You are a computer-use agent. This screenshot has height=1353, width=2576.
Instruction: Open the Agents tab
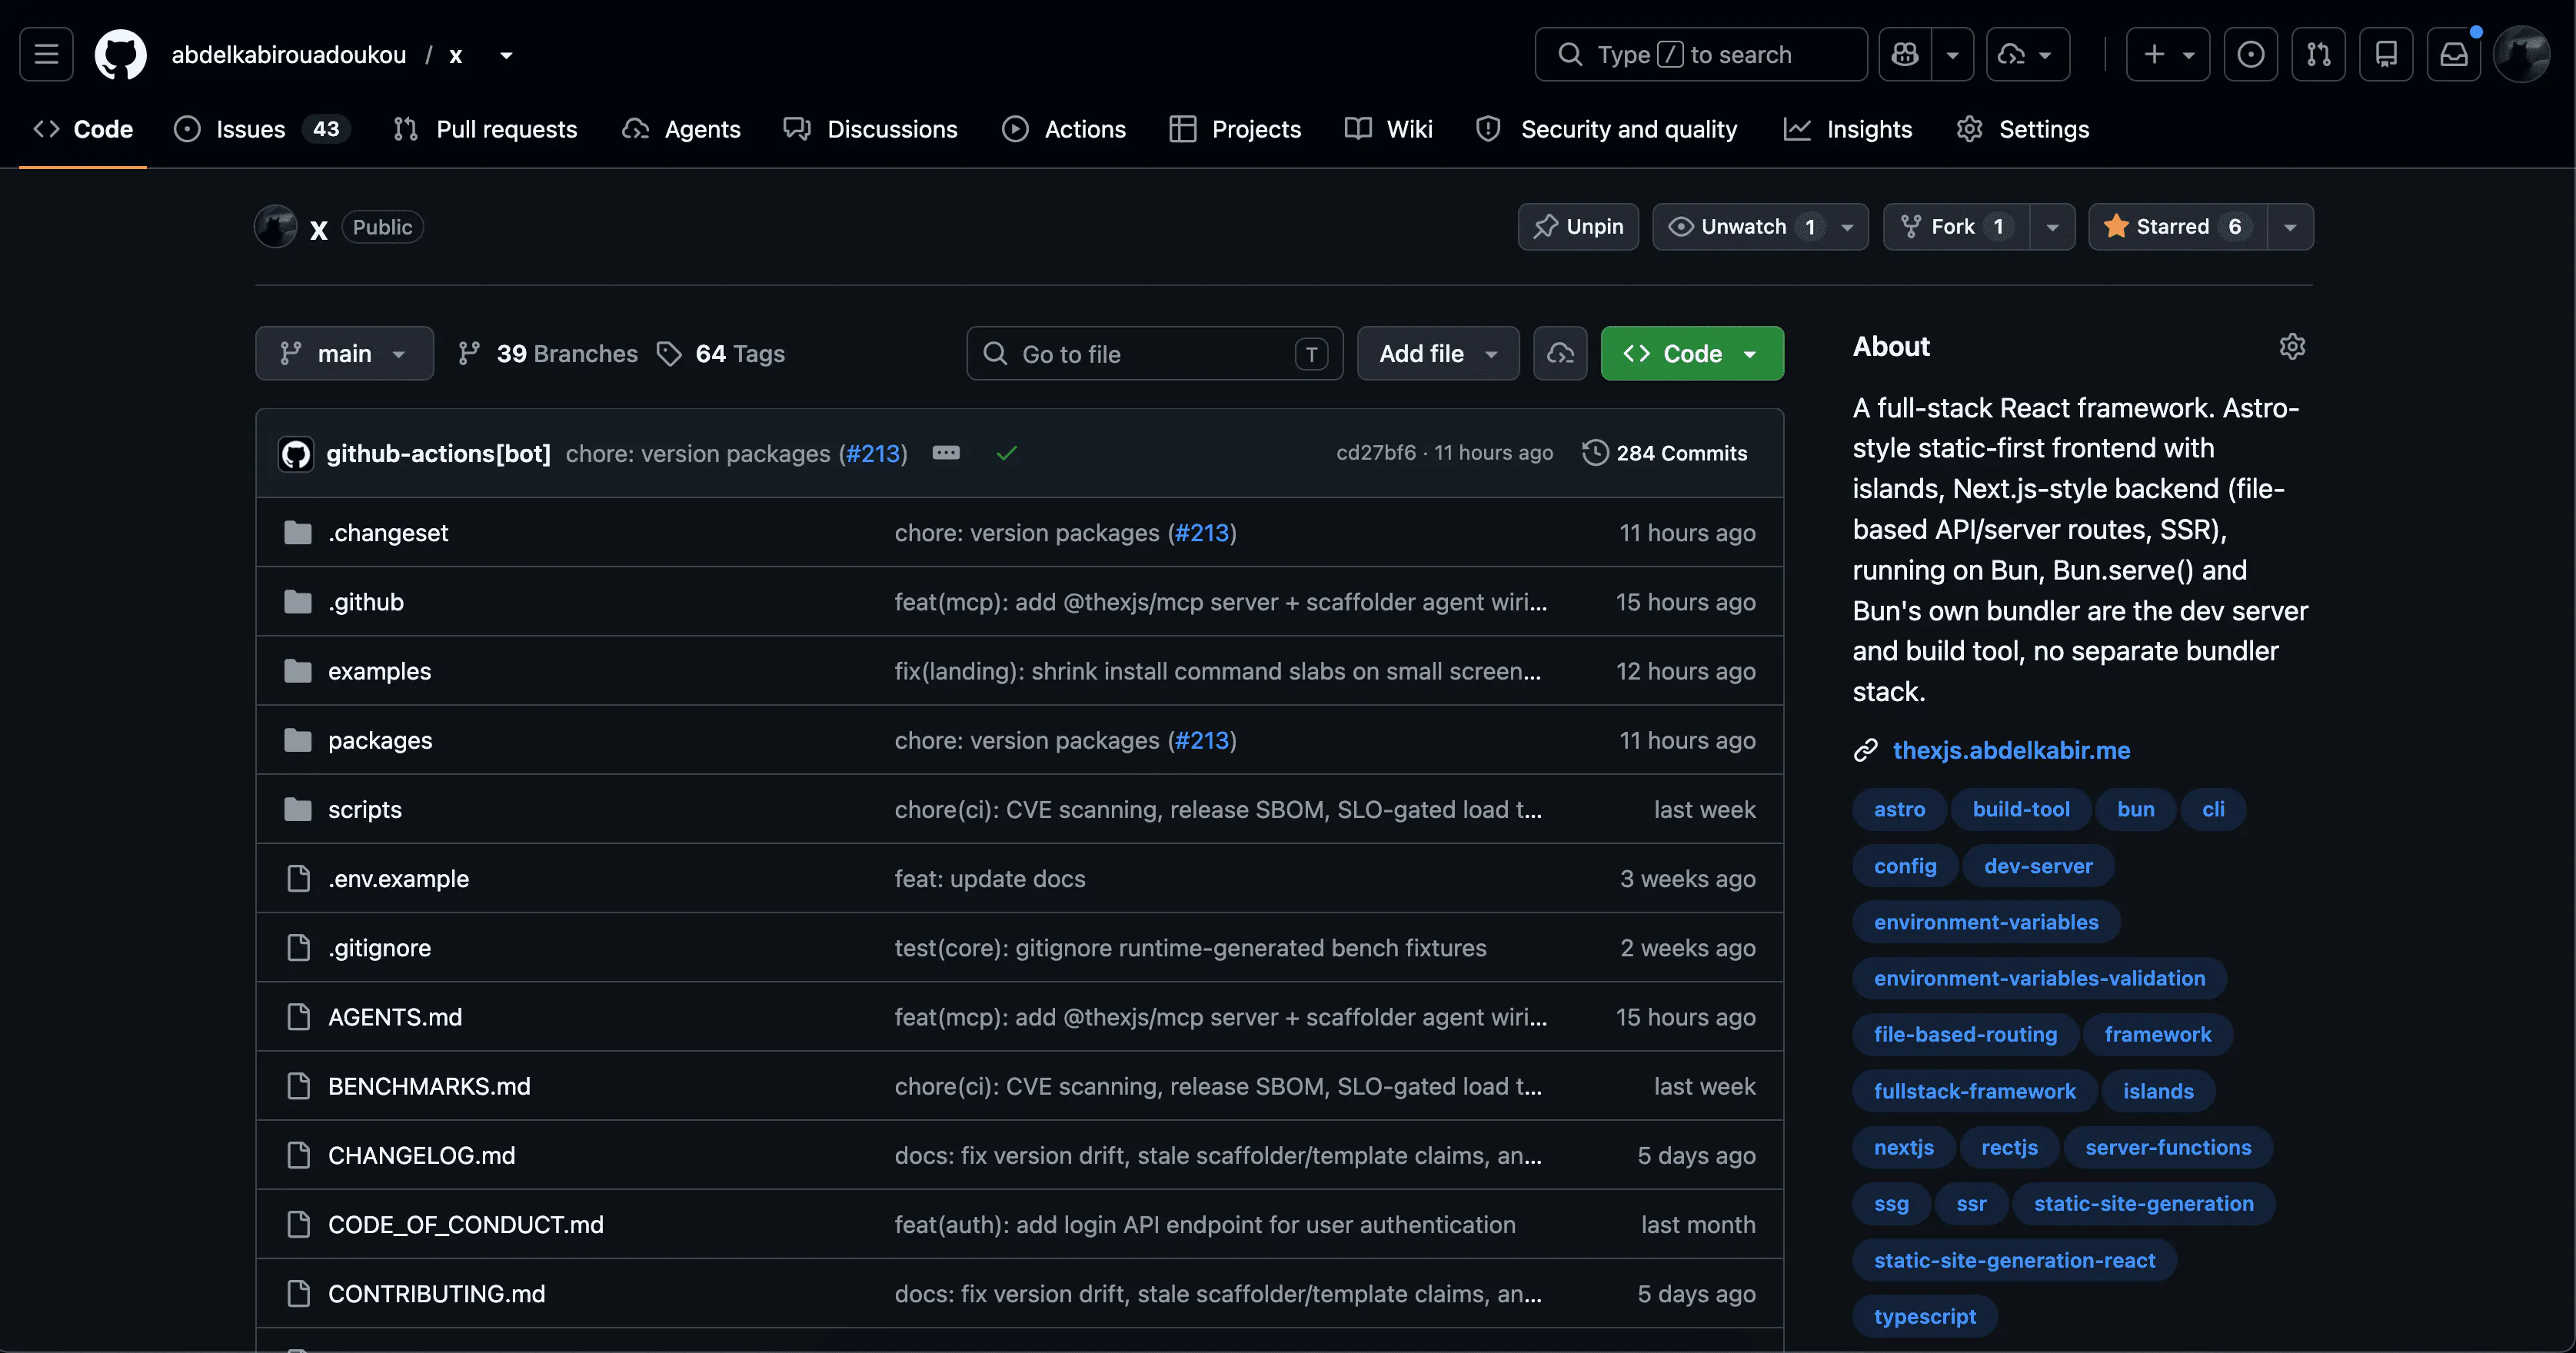click(x=681, y=128)
